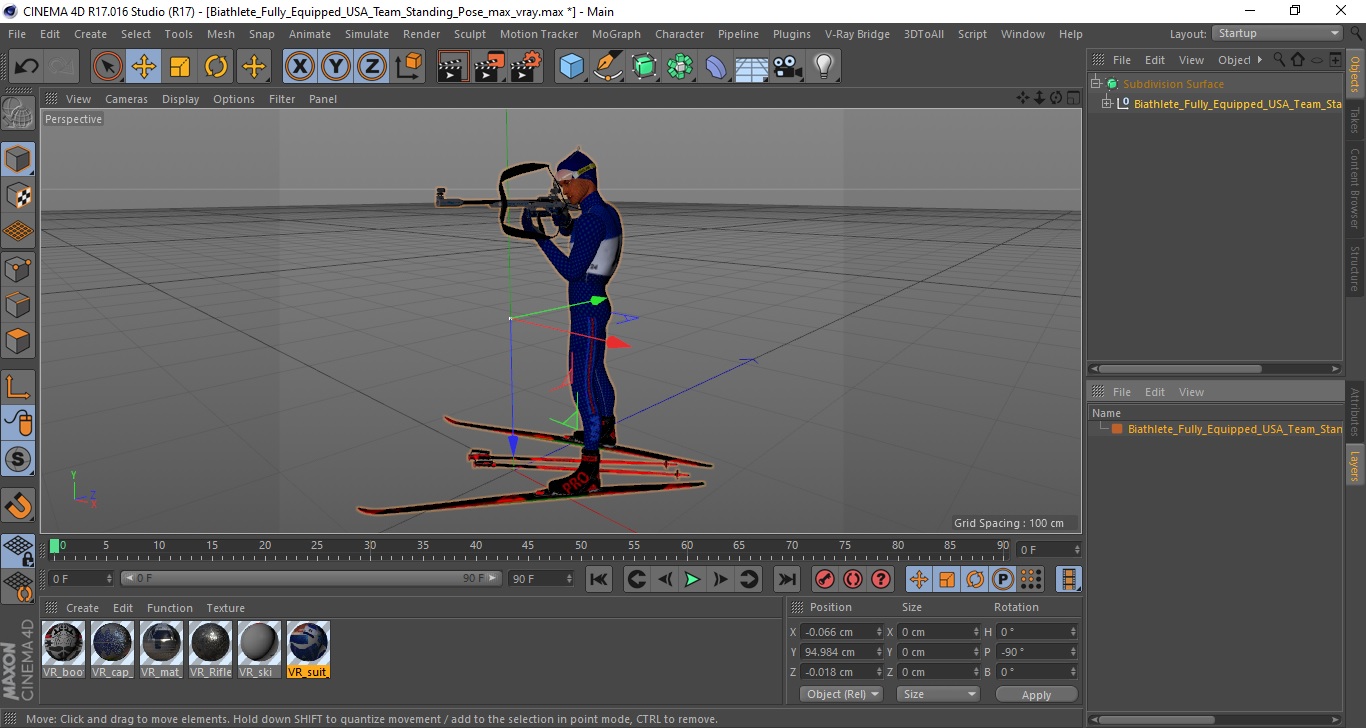Collapse the Subdivision Surface tree node

[1096, 84]
